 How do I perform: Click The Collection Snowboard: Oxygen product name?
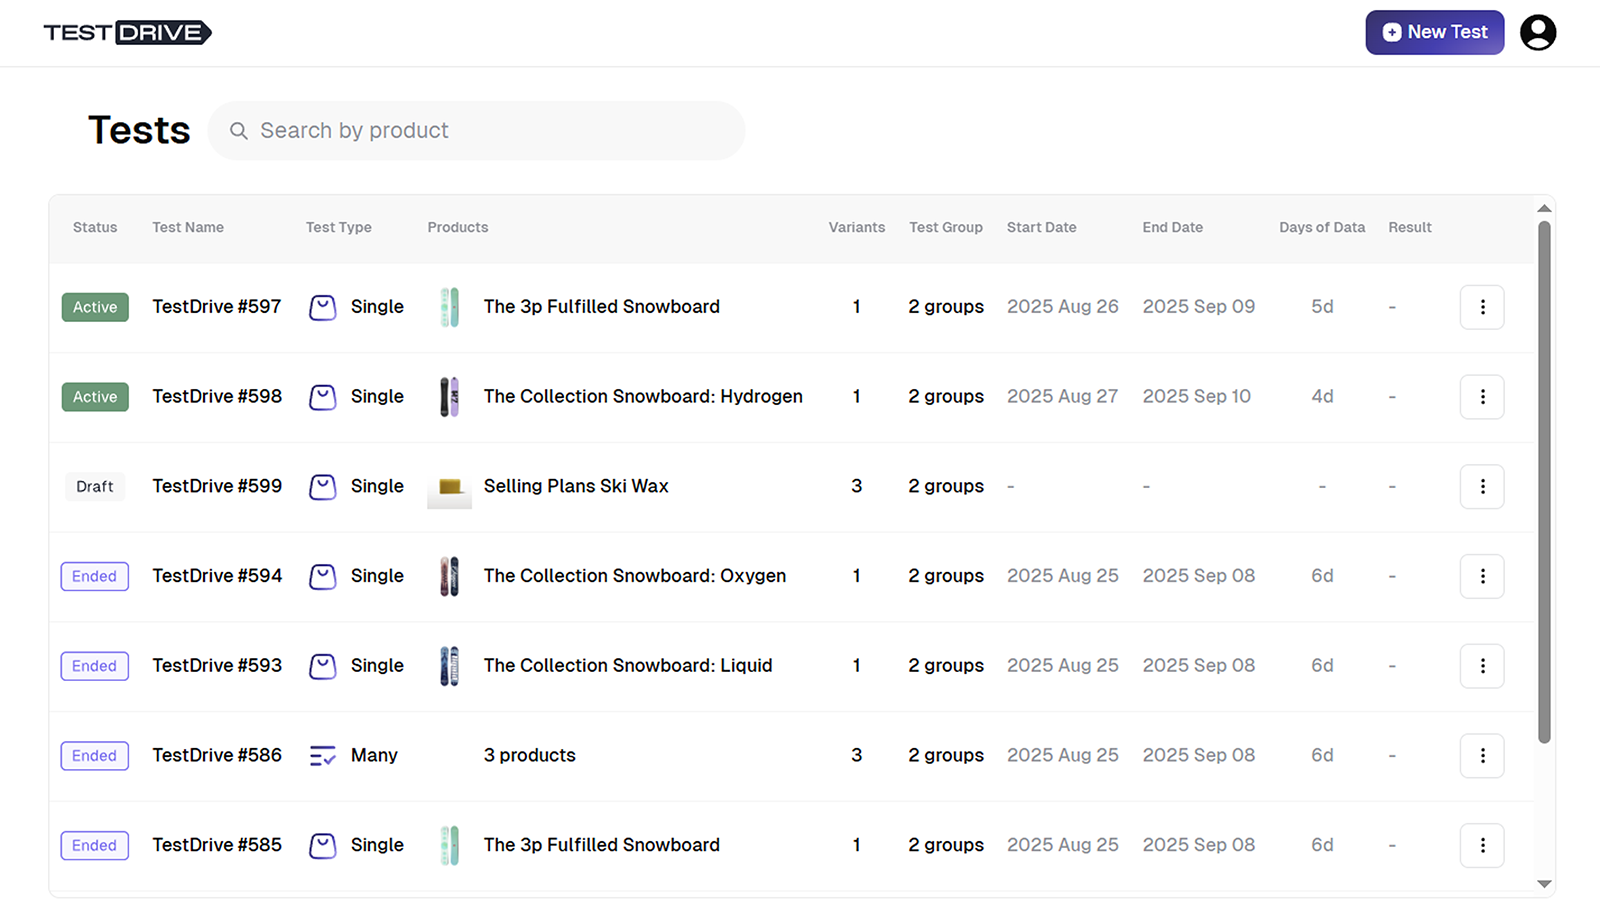point(635,576)
